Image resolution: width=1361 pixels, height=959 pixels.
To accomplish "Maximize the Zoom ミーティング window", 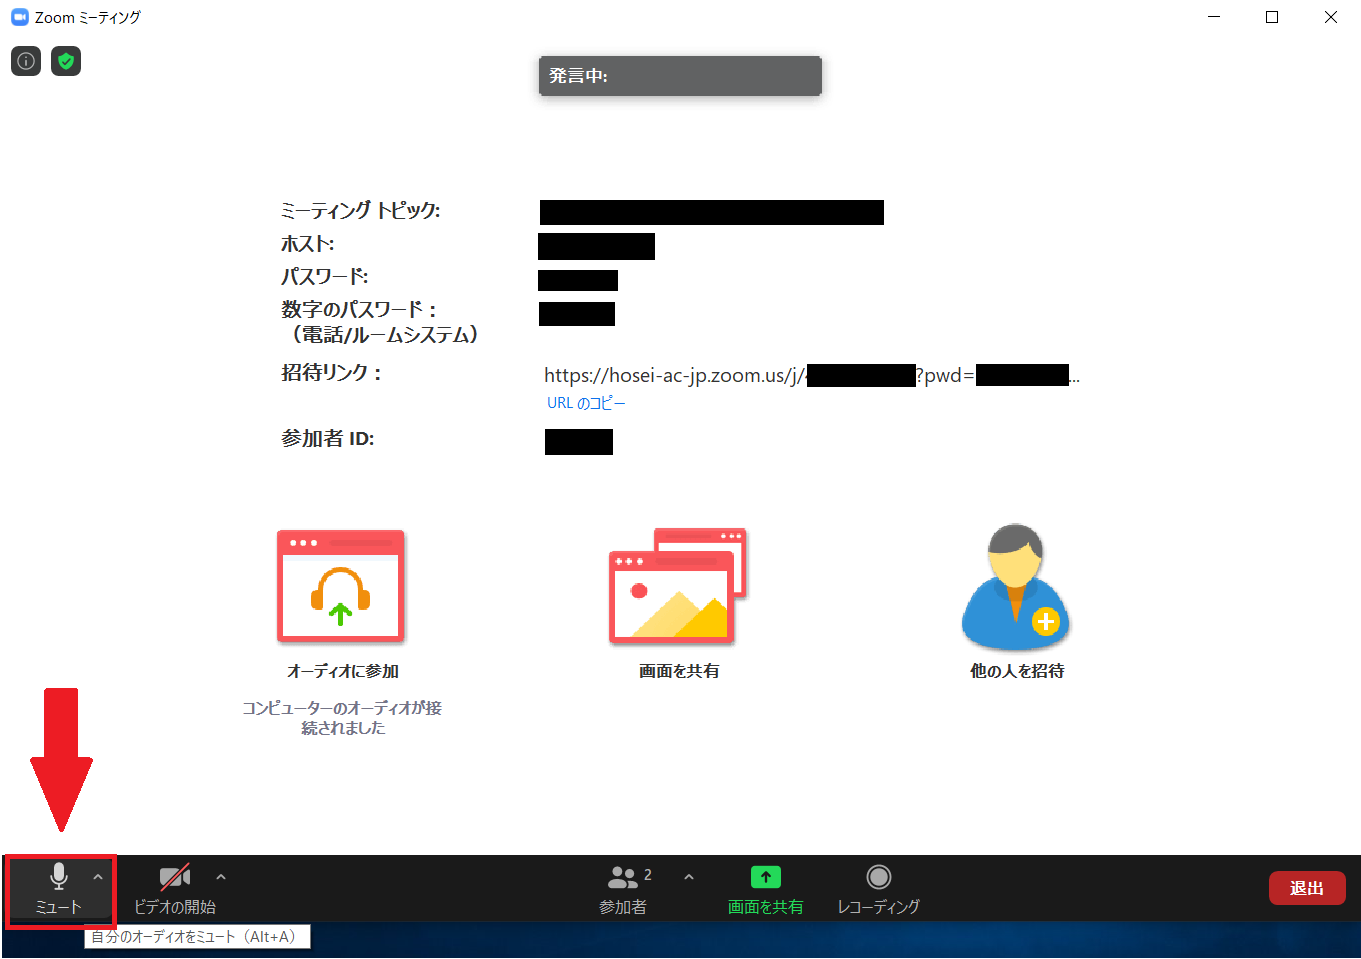I will [x=1272, y=17].
